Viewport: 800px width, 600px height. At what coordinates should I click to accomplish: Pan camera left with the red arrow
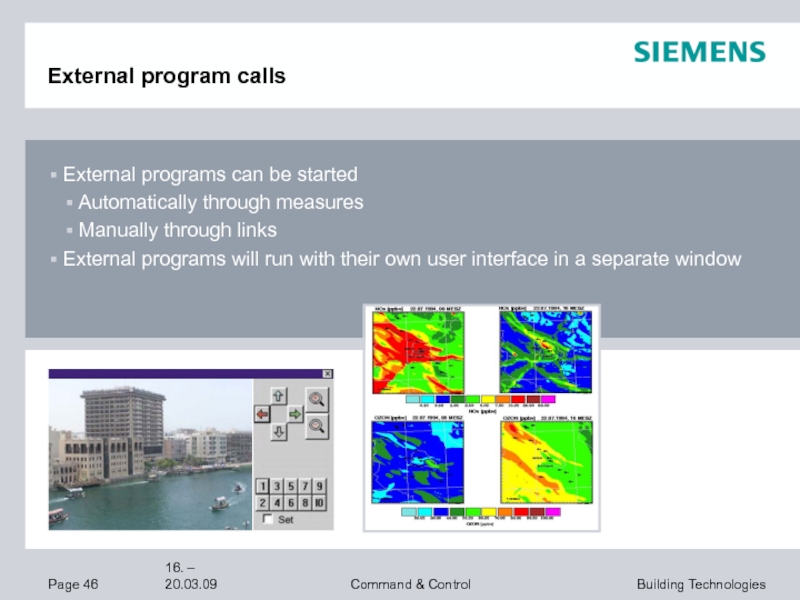(x=262, y=414)
